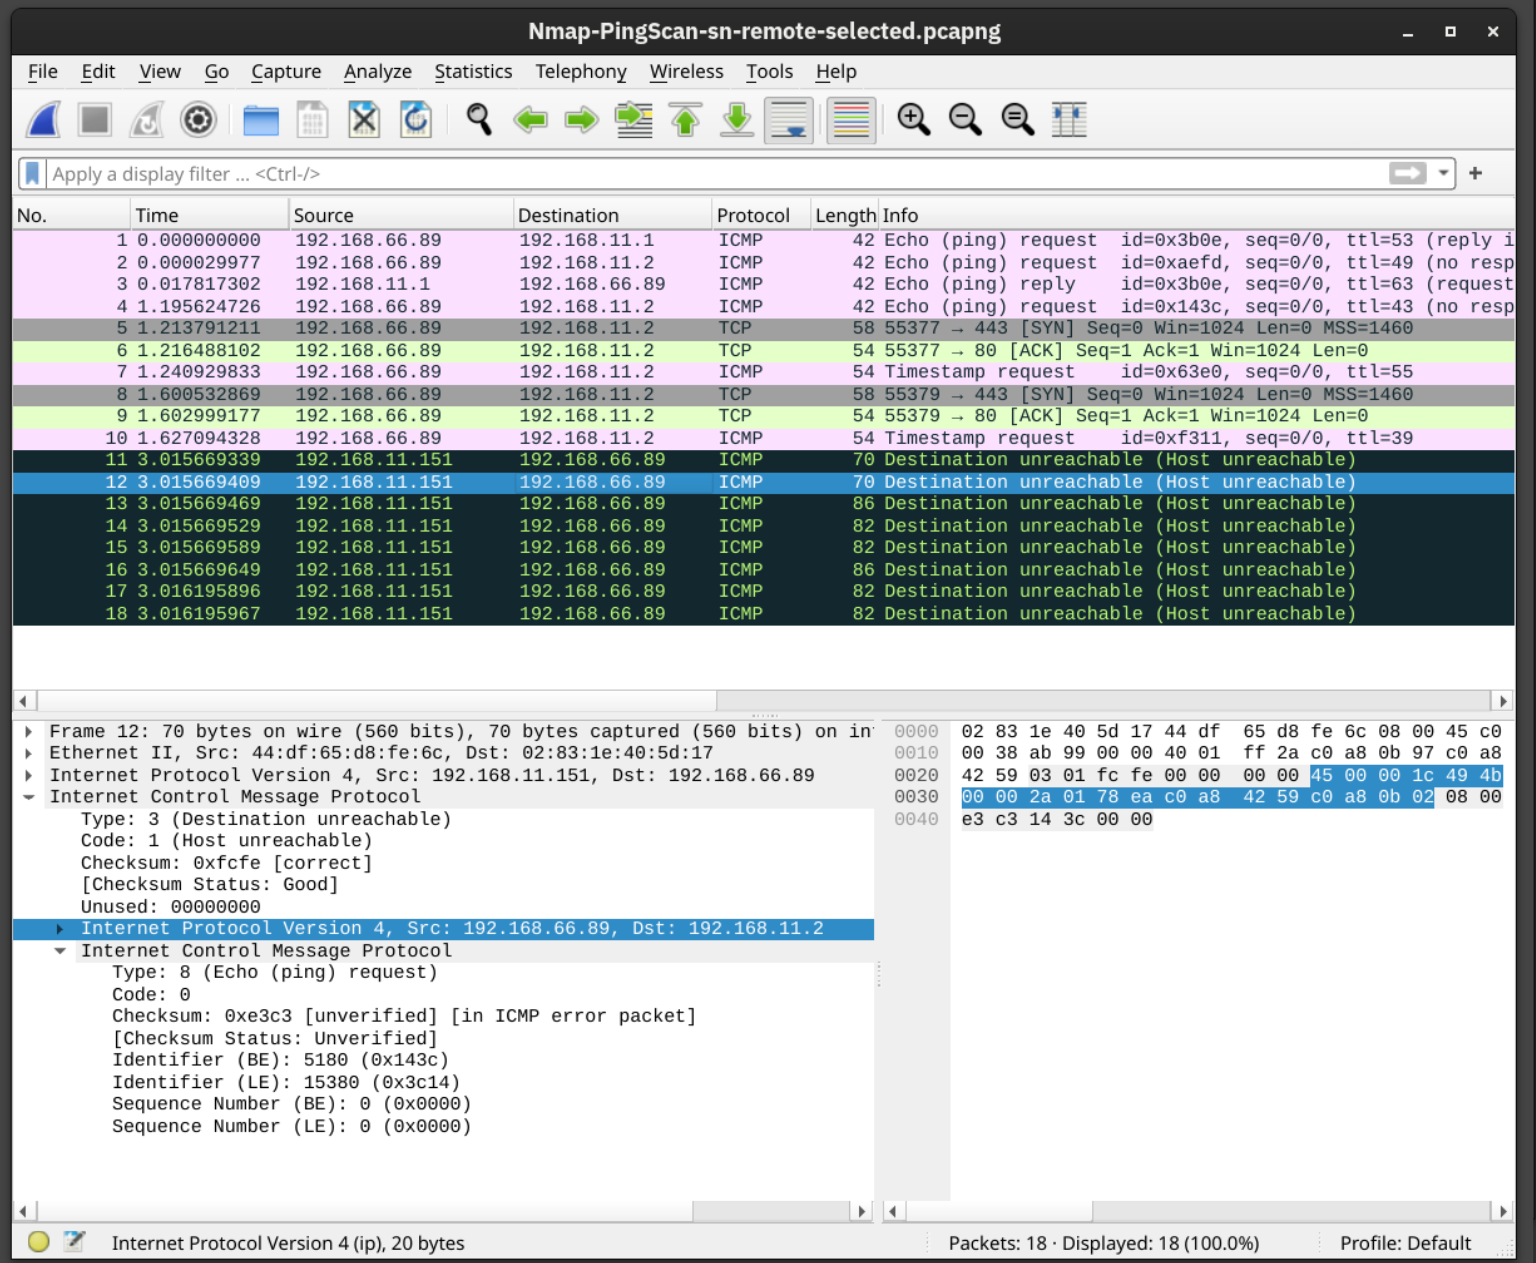Click the stop capture square icon
1536x1263 pixels.
coord(95,120)
